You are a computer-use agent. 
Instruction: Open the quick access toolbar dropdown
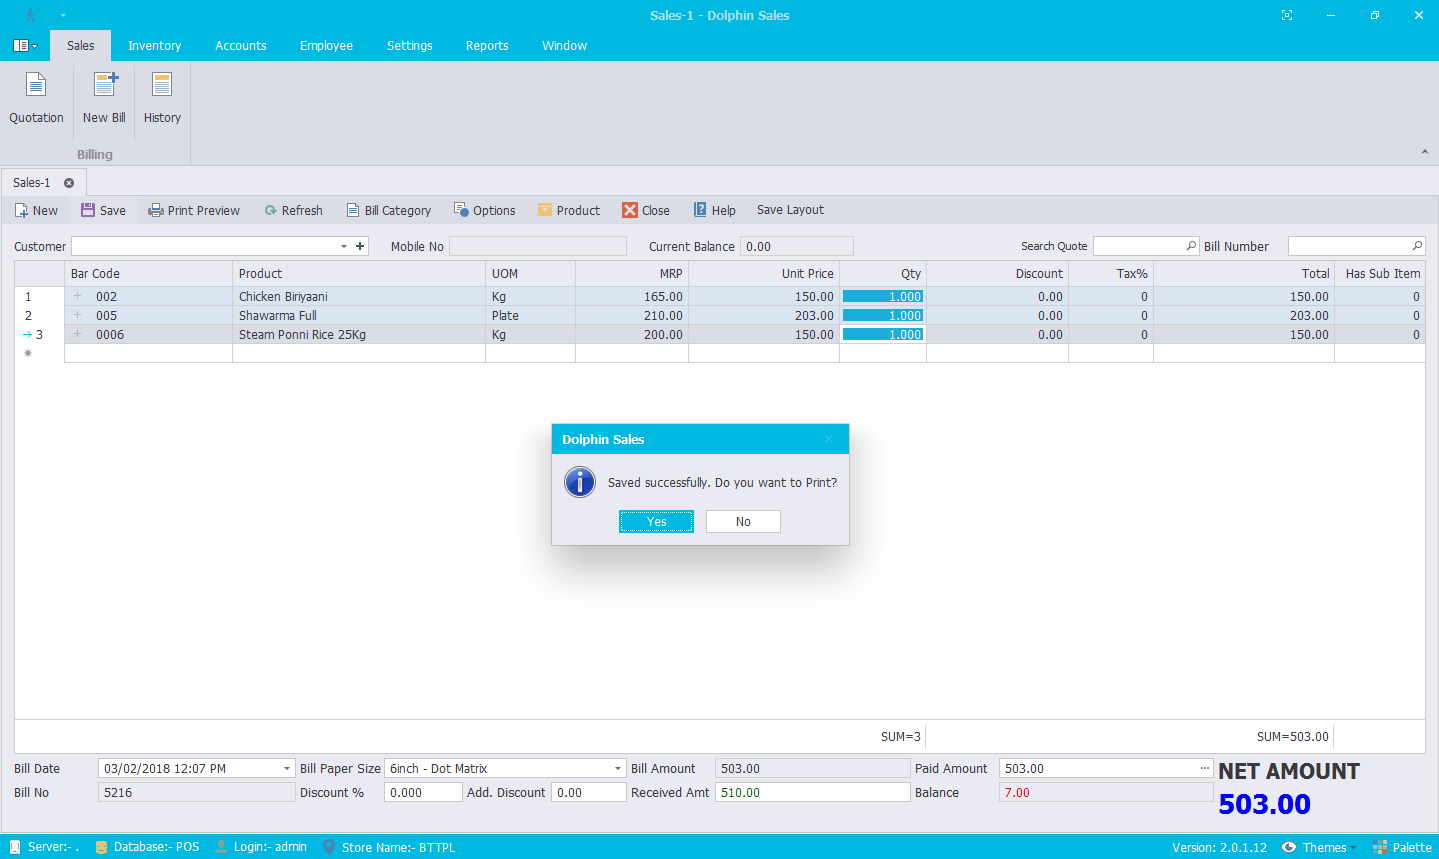[62, 15]
